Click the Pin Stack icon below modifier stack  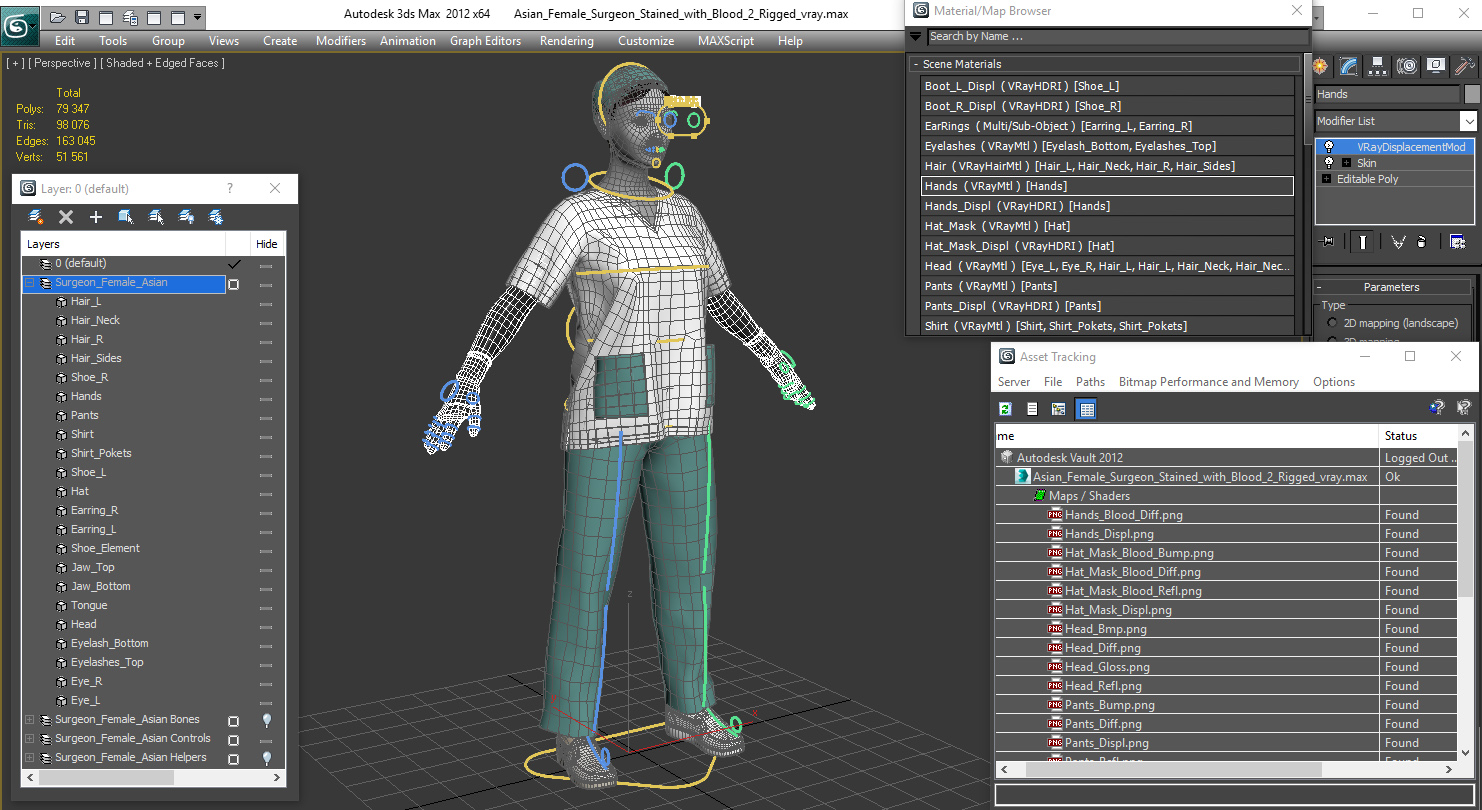1328,241
